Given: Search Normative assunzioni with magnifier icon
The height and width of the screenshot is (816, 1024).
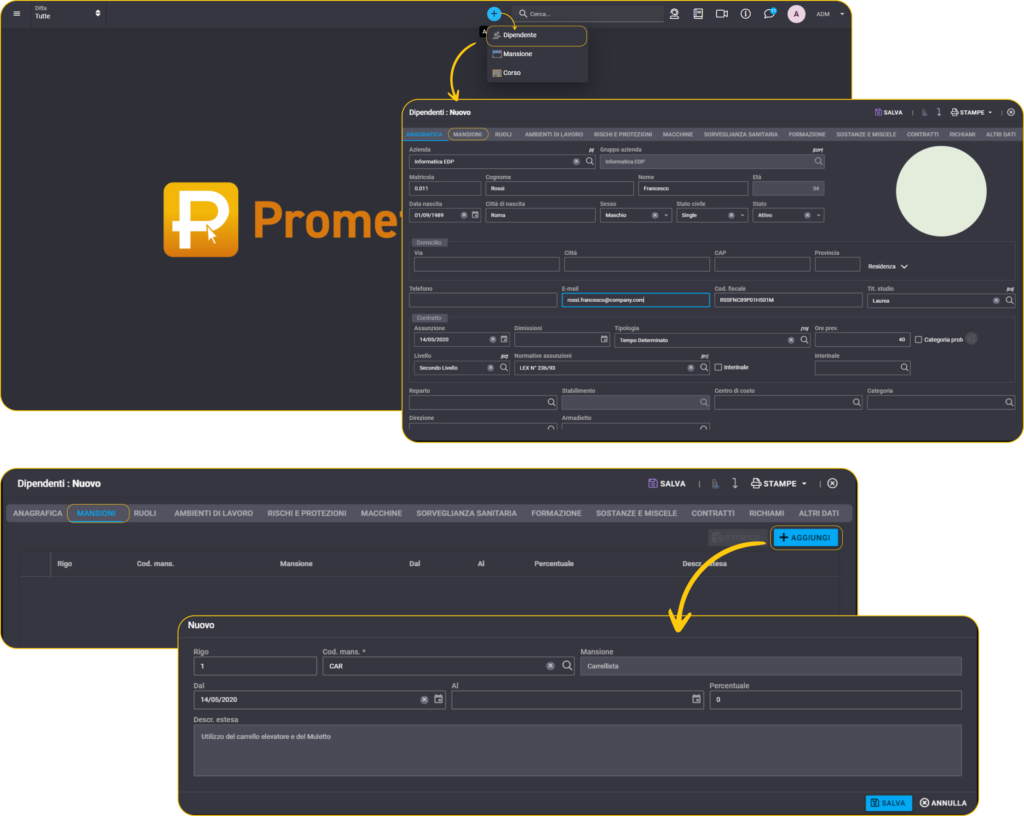Looking at the screenshot, I should point(704,368).
